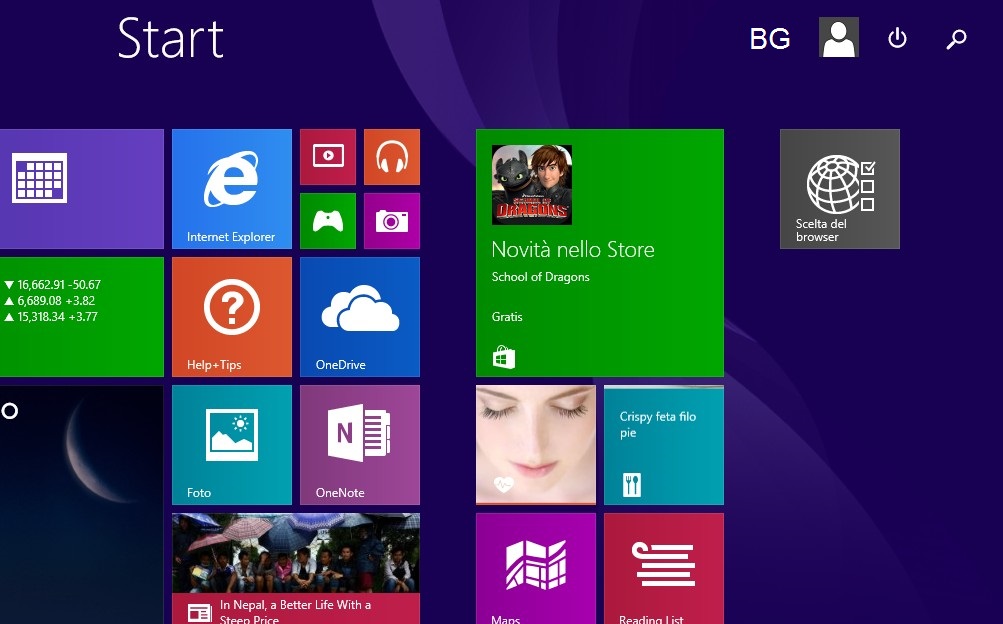Launch Internet Explorer tile

tap(232, 189)
